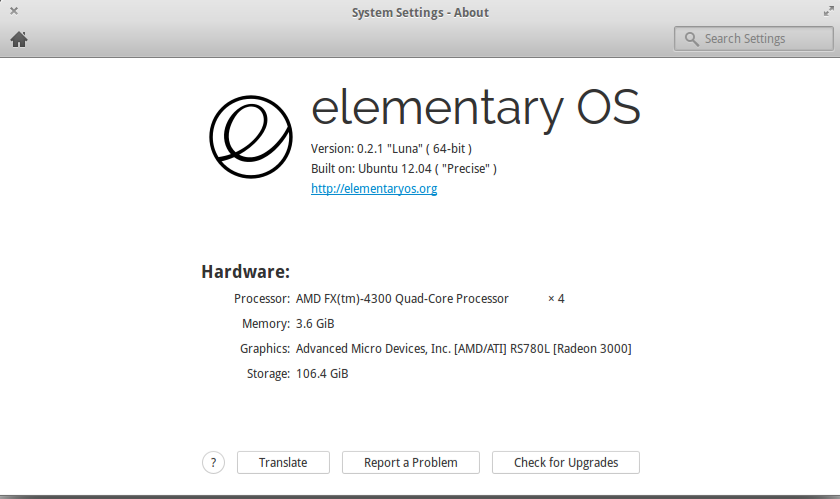Image resolution: width=840 pixels, height=499 pixels.
Task: Select the Radeon 3000 graphics entry
Action: point(463,349)
